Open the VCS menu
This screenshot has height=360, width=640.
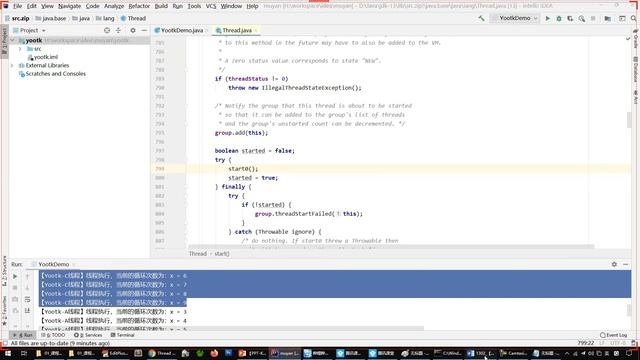point(211,6)
